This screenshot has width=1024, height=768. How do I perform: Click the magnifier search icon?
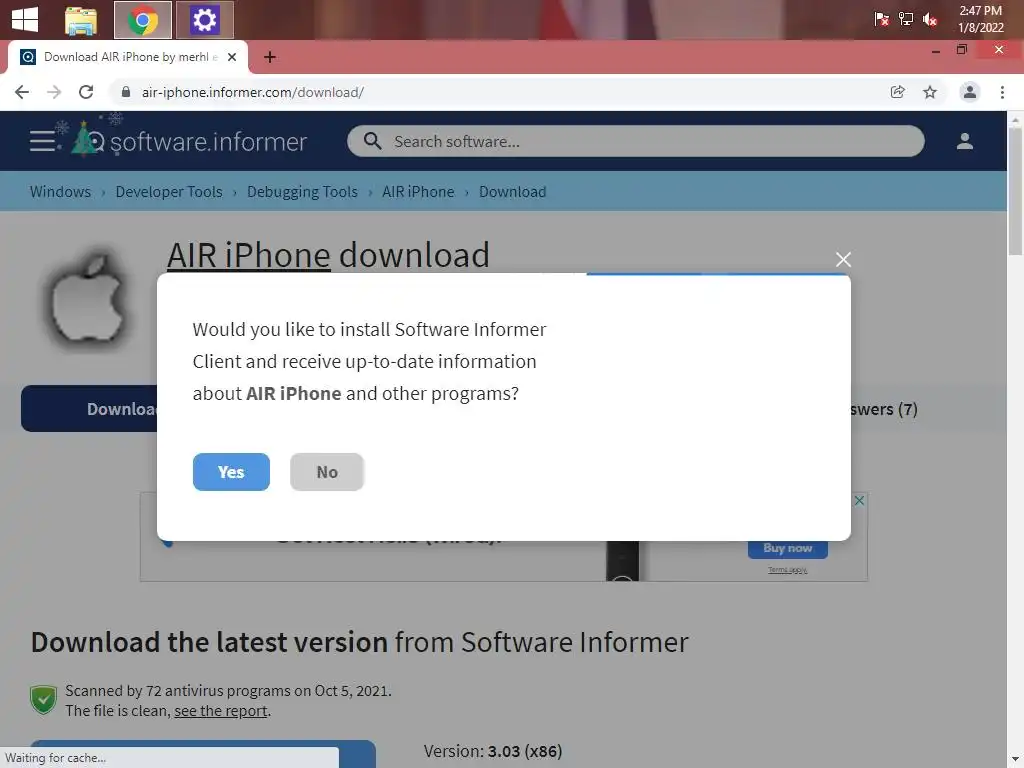372,141
